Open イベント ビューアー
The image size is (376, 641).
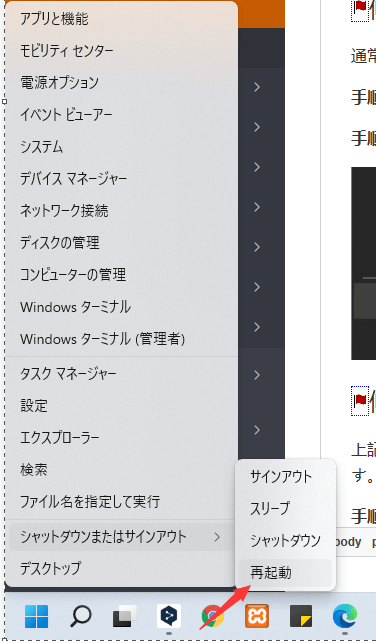coord(121,115)
